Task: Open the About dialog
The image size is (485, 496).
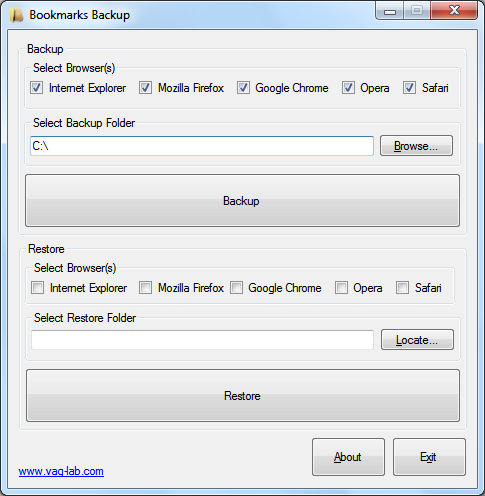Action: coord(348,457)
